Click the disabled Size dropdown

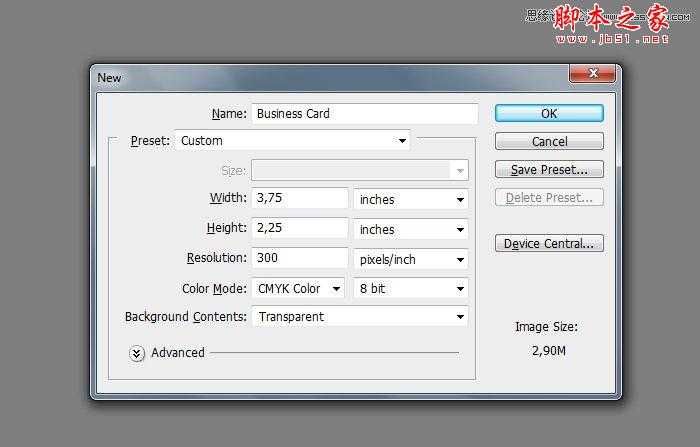[x=359, y=171]
